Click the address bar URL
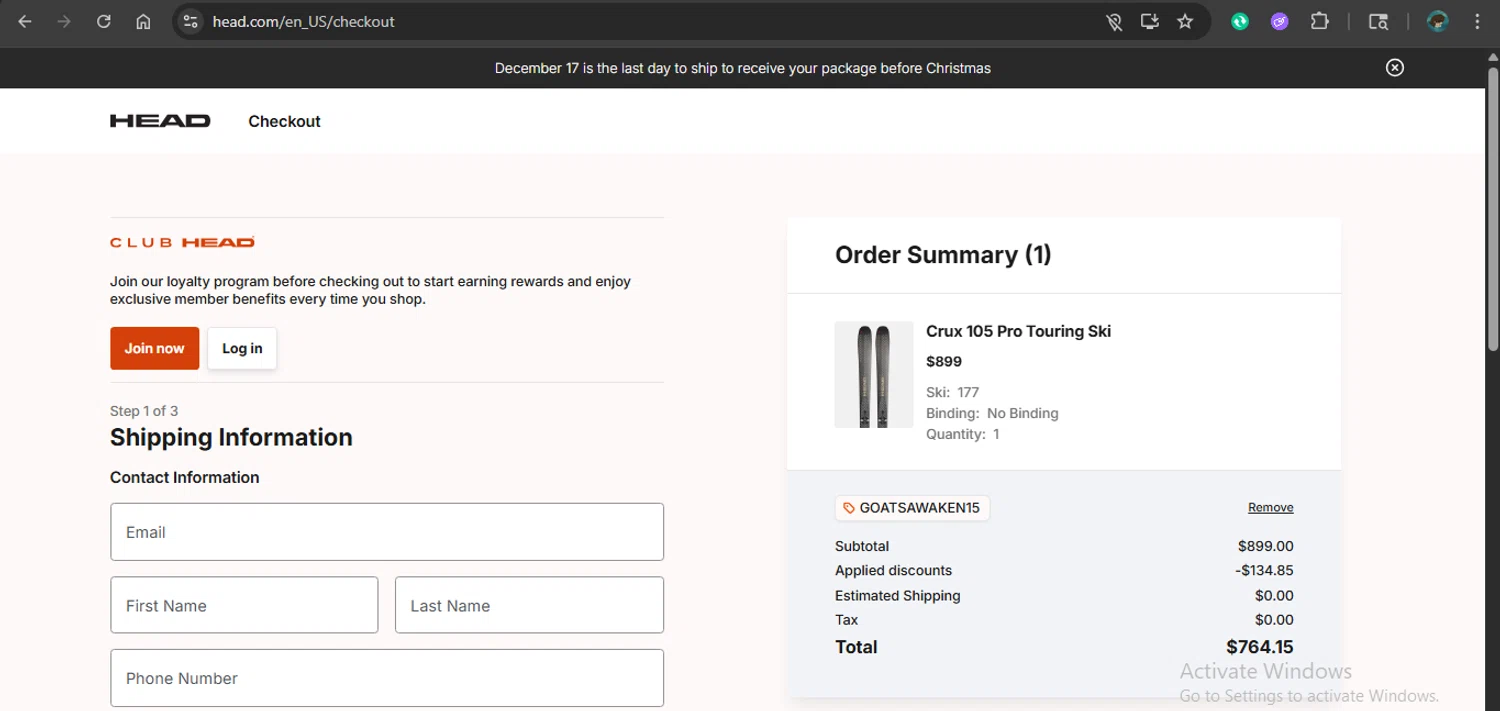Image resolution: width=1500 pixels, height=711 pixels. (x=303, y=21)
